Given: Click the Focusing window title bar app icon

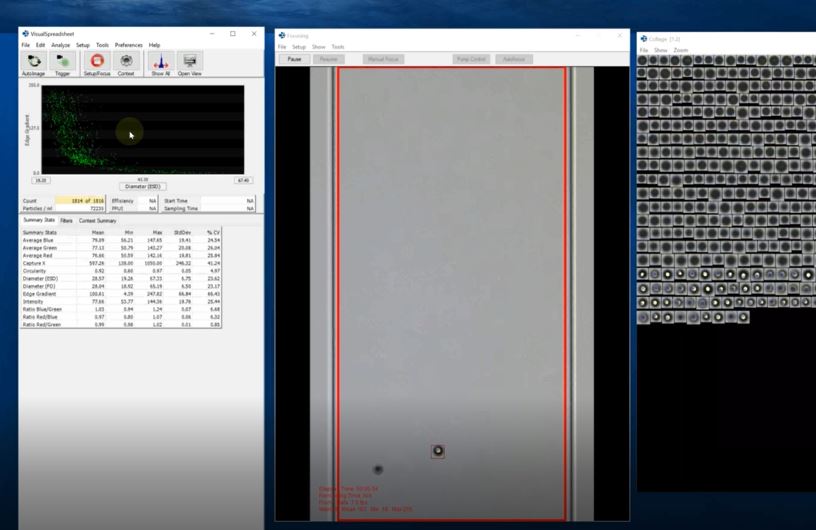Looking at the screenshot, I should click(282, 35).
